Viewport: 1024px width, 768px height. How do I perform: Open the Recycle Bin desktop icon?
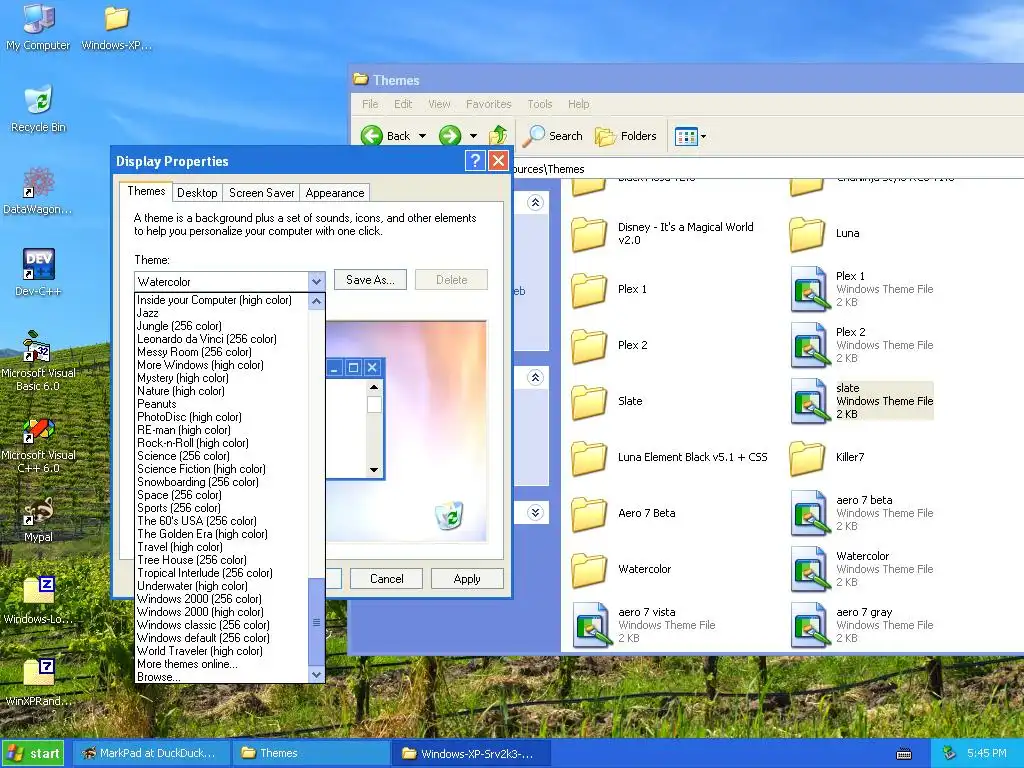point(38,108)
